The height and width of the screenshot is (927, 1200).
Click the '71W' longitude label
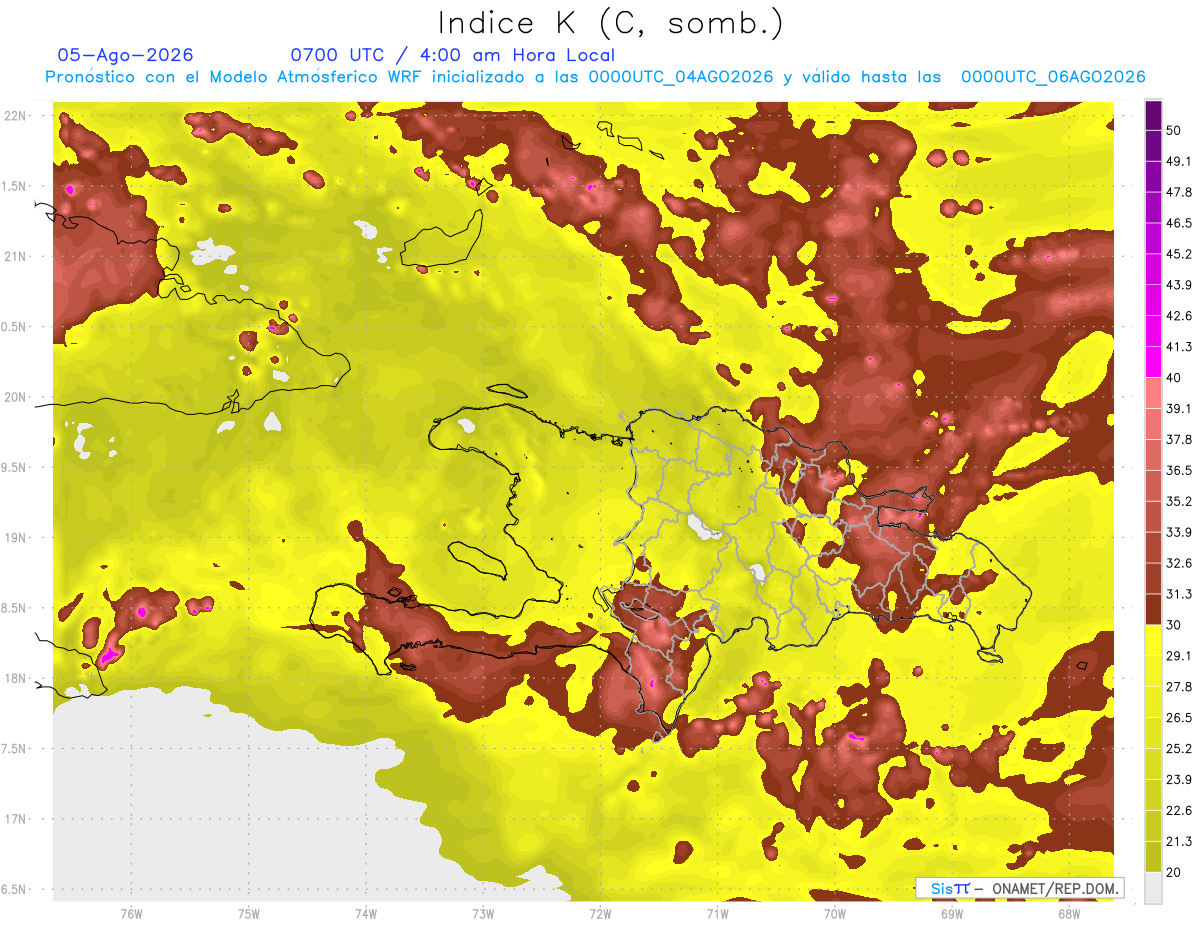pos(717,912)
